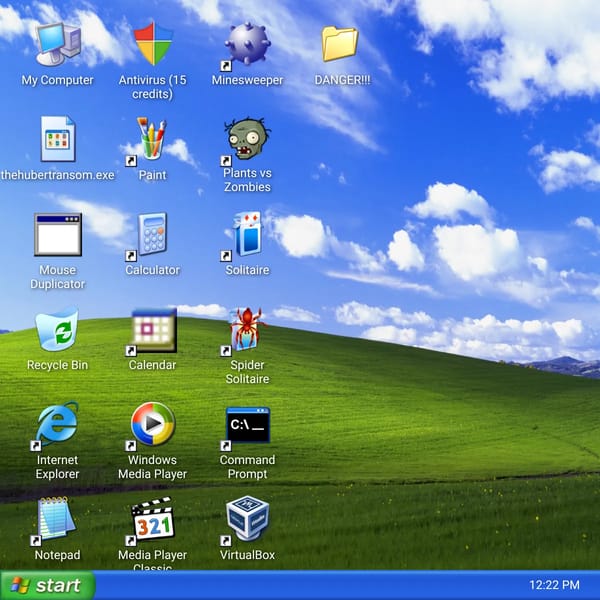Screen dimensions: 600x600
Task: Launch Antivirus (15 credits) shield icon
Action: [x=153, y=43]
